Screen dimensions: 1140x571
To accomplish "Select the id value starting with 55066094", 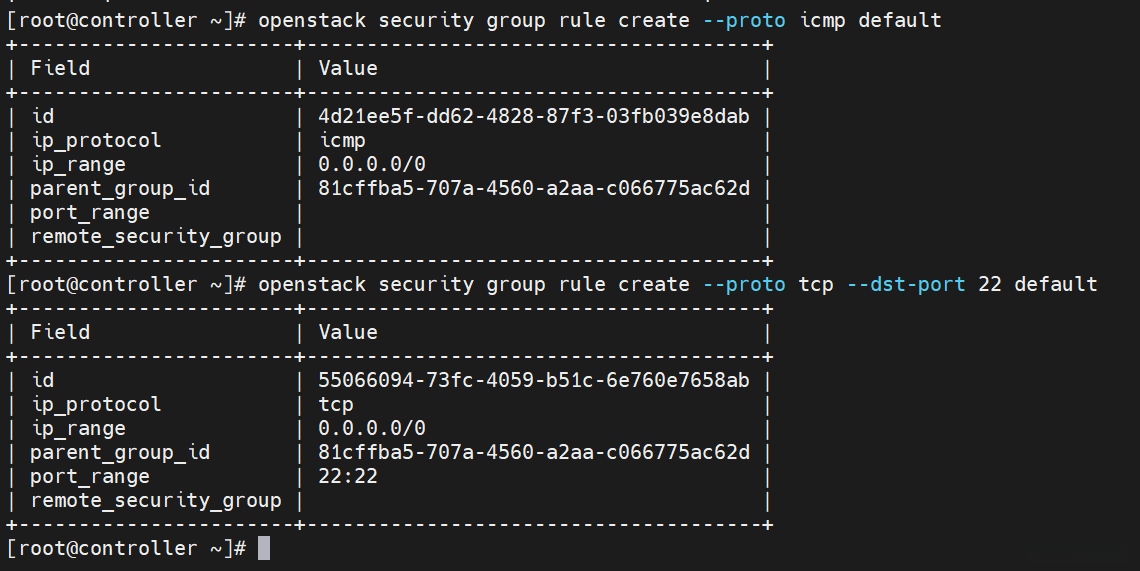I will pyautogui.click(x=534, y=380).
